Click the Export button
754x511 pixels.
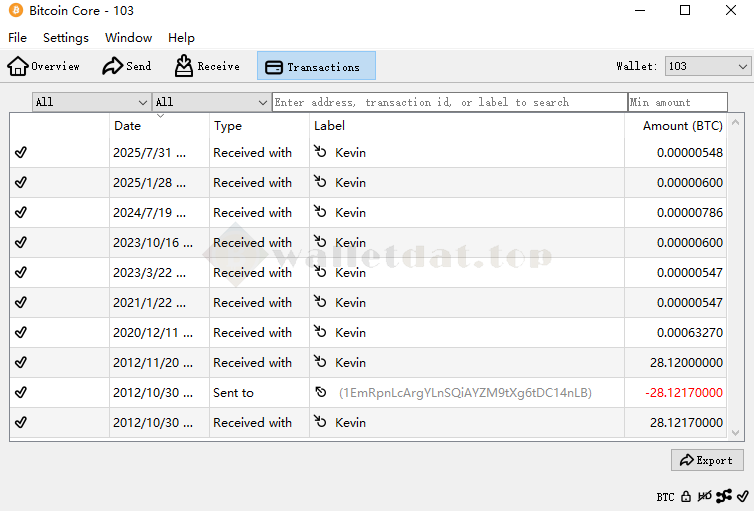(707, 460)
